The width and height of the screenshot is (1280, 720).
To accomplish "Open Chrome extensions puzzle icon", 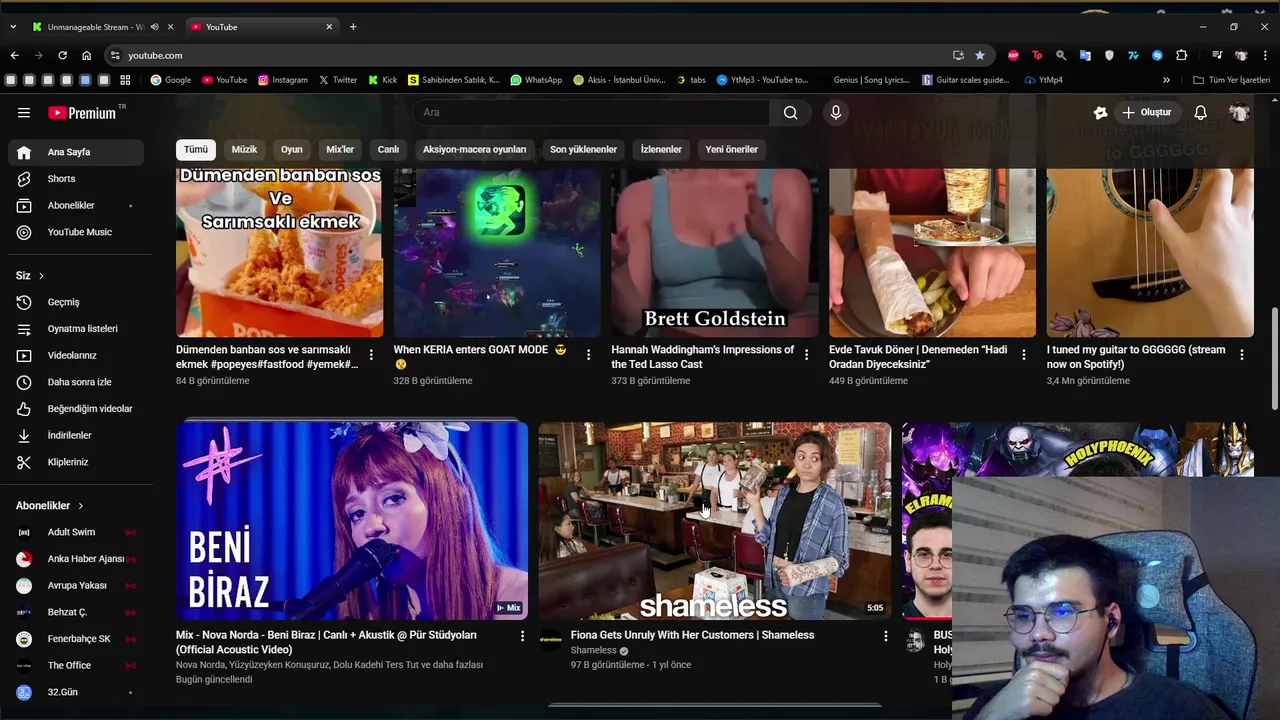I will (1181, 55).
